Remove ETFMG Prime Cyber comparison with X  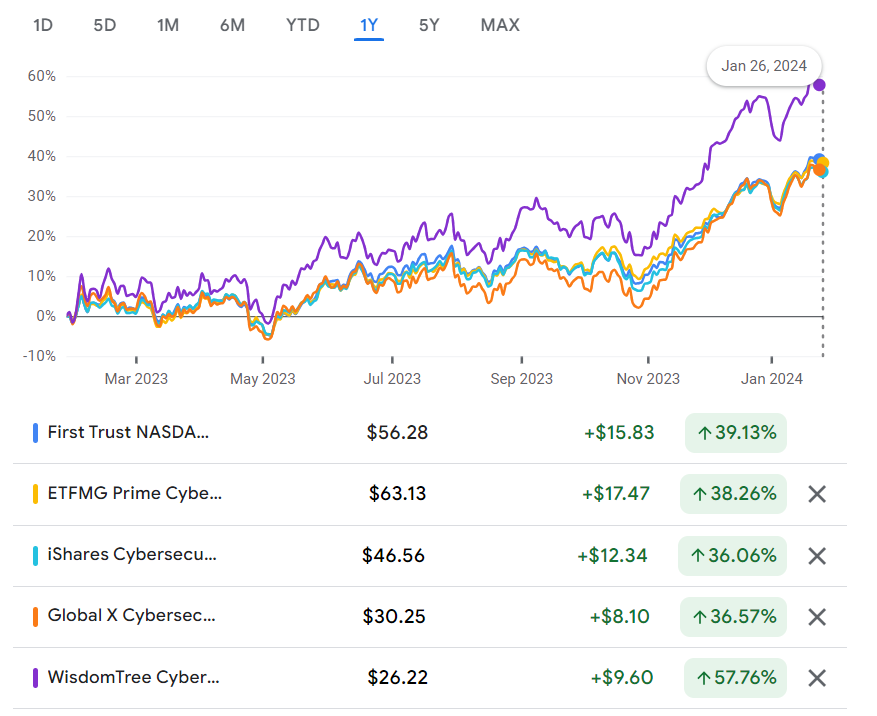817,494
